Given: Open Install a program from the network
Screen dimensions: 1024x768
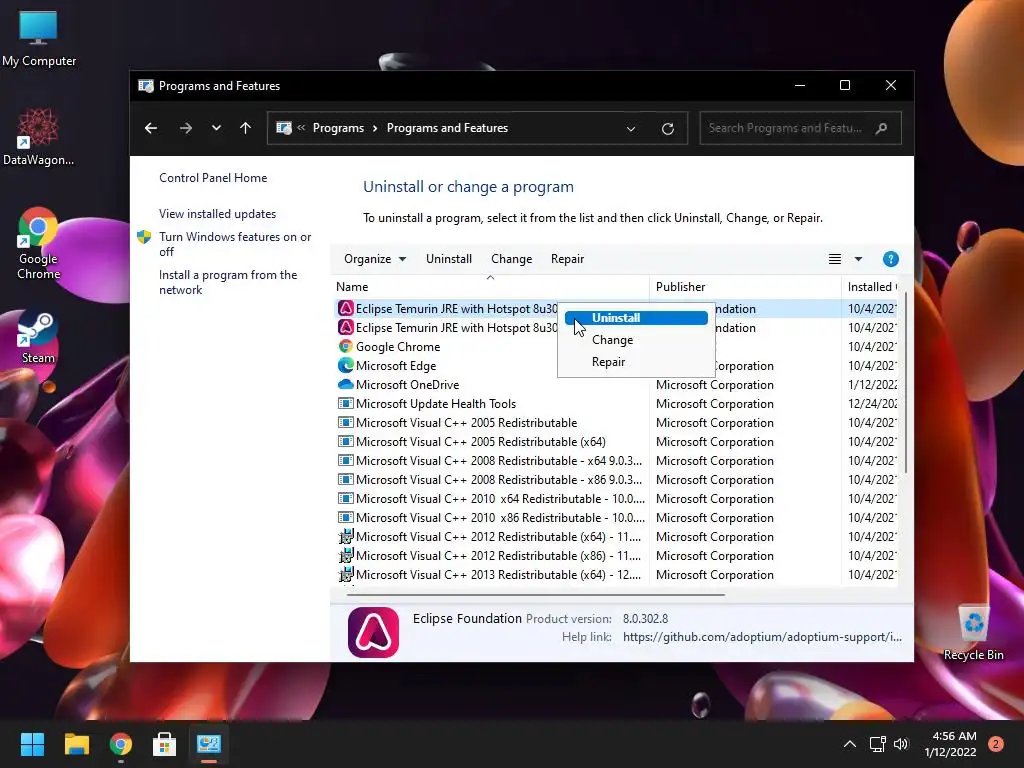Looking at the screenshot, I should click(x=228, y=282).
